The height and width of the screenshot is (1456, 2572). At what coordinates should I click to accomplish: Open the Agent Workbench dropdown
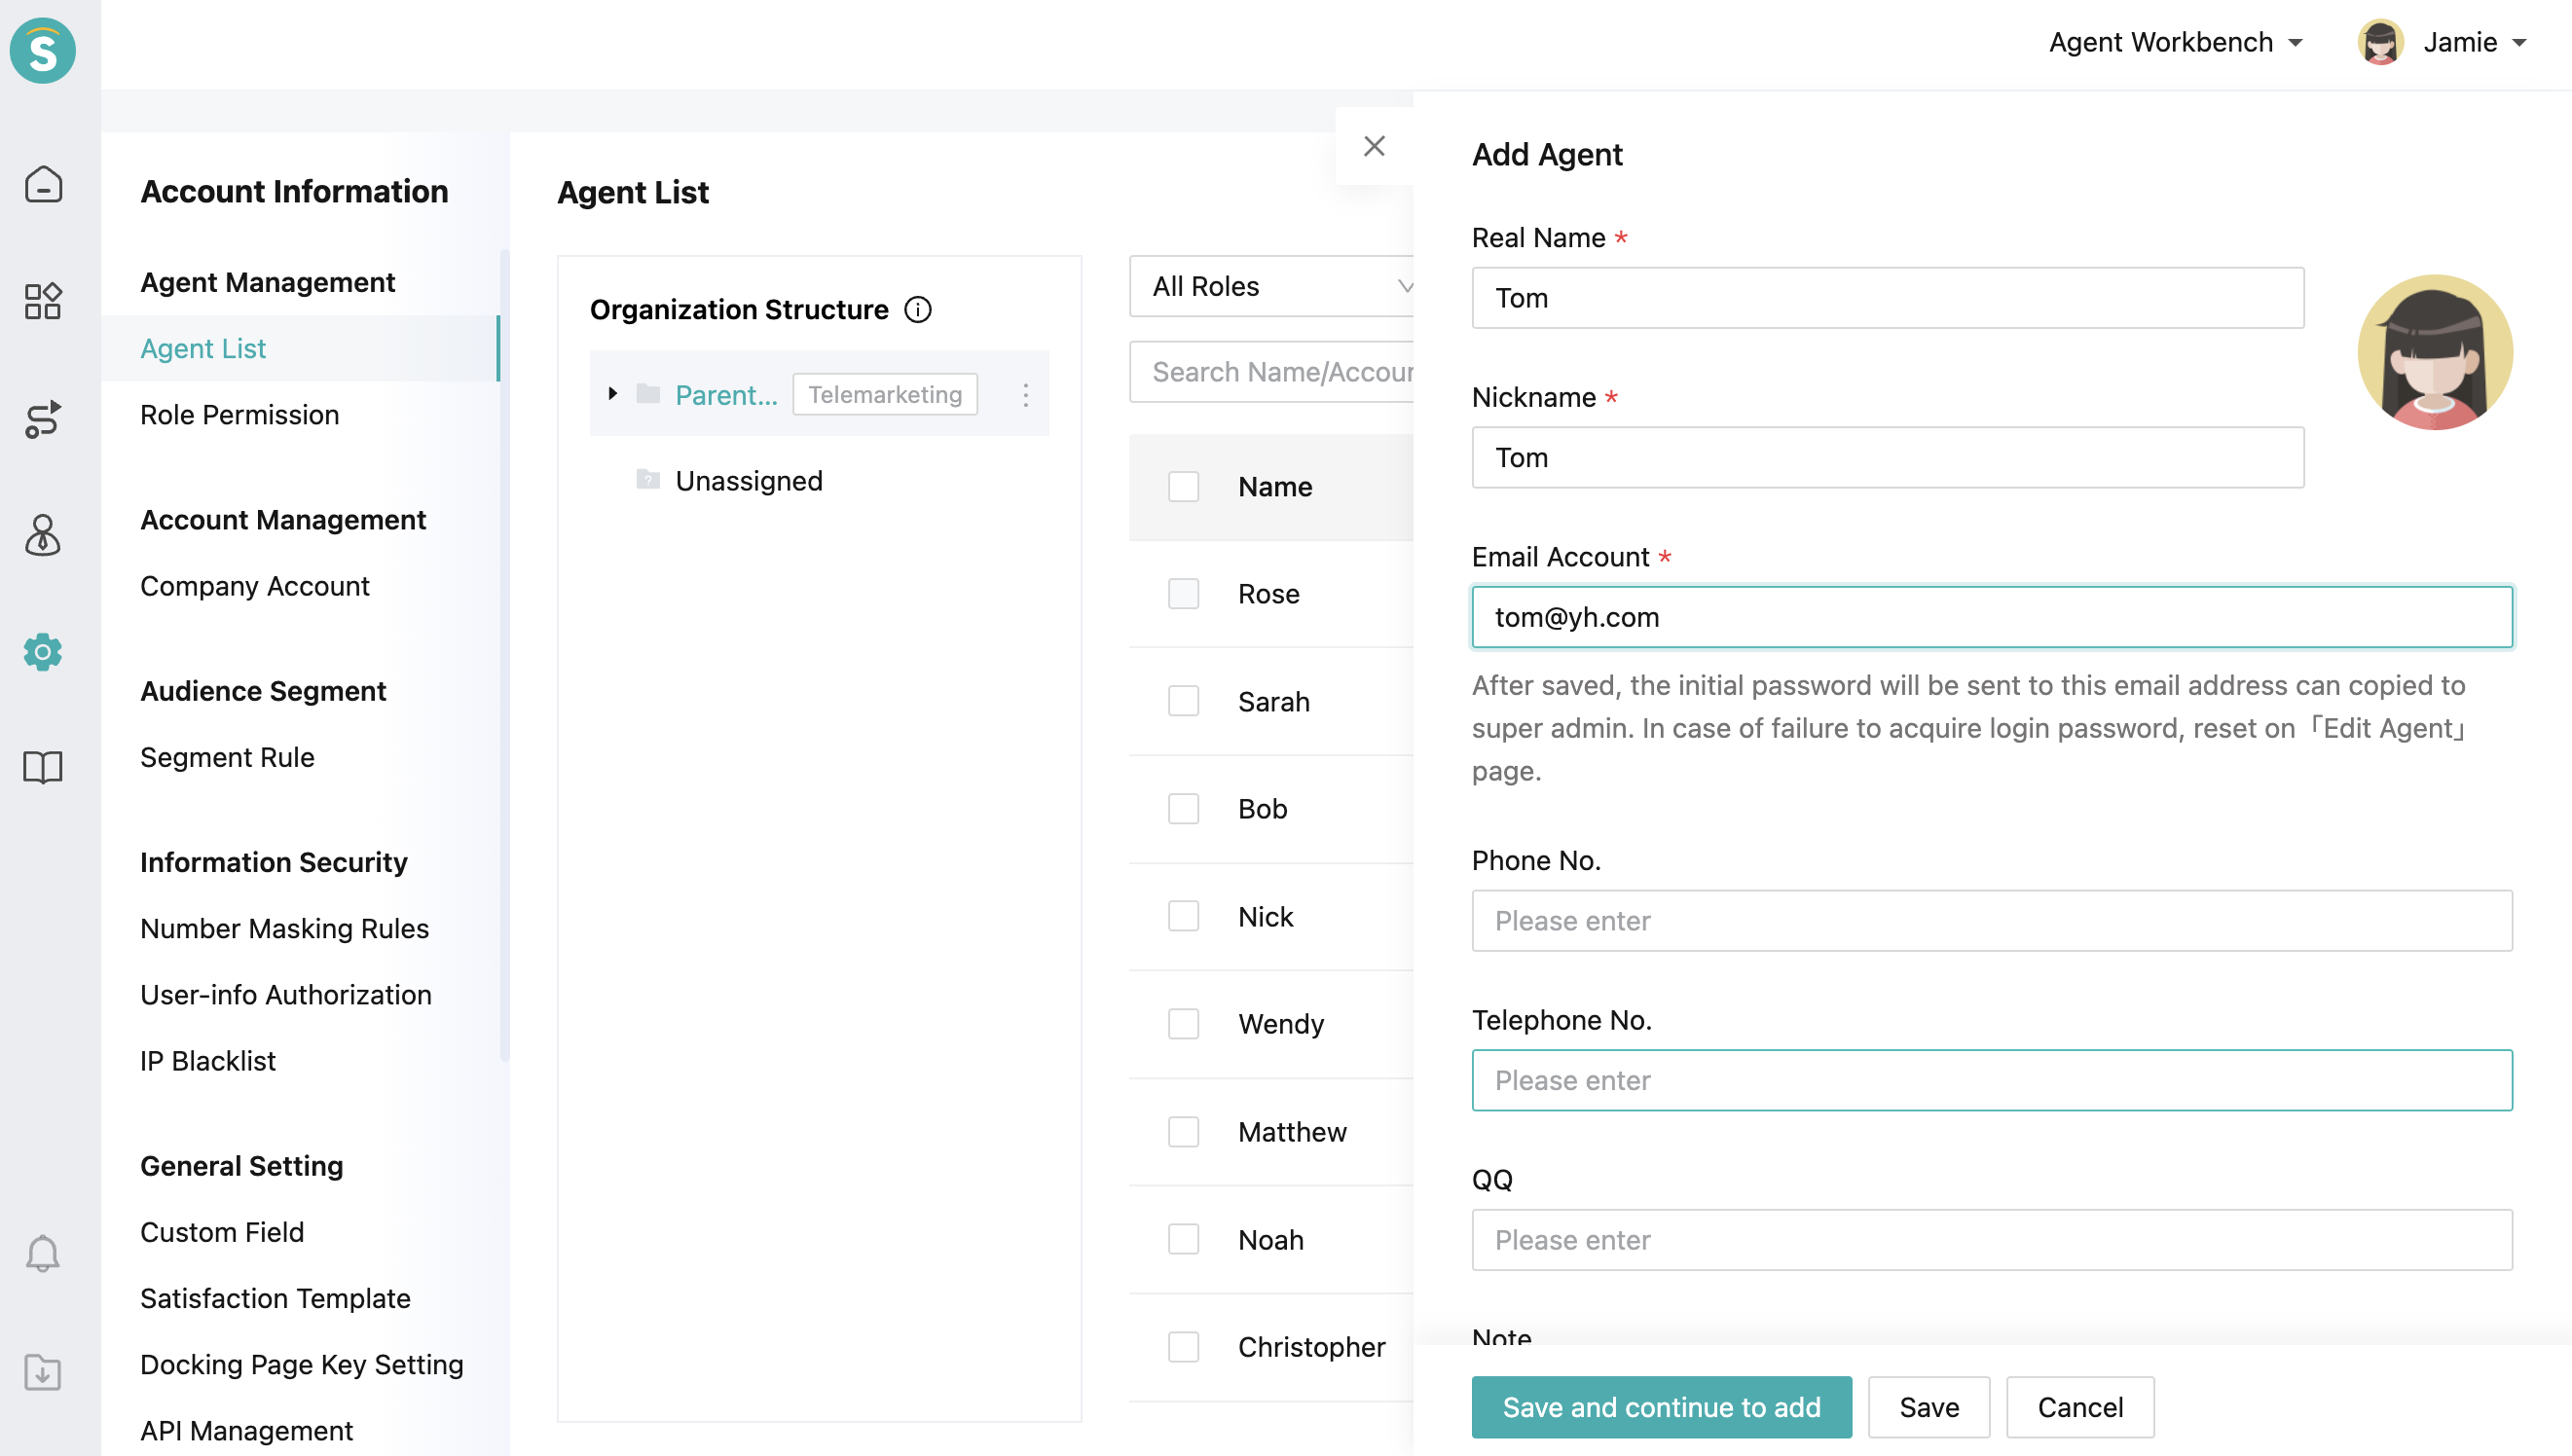point(2175,42)
